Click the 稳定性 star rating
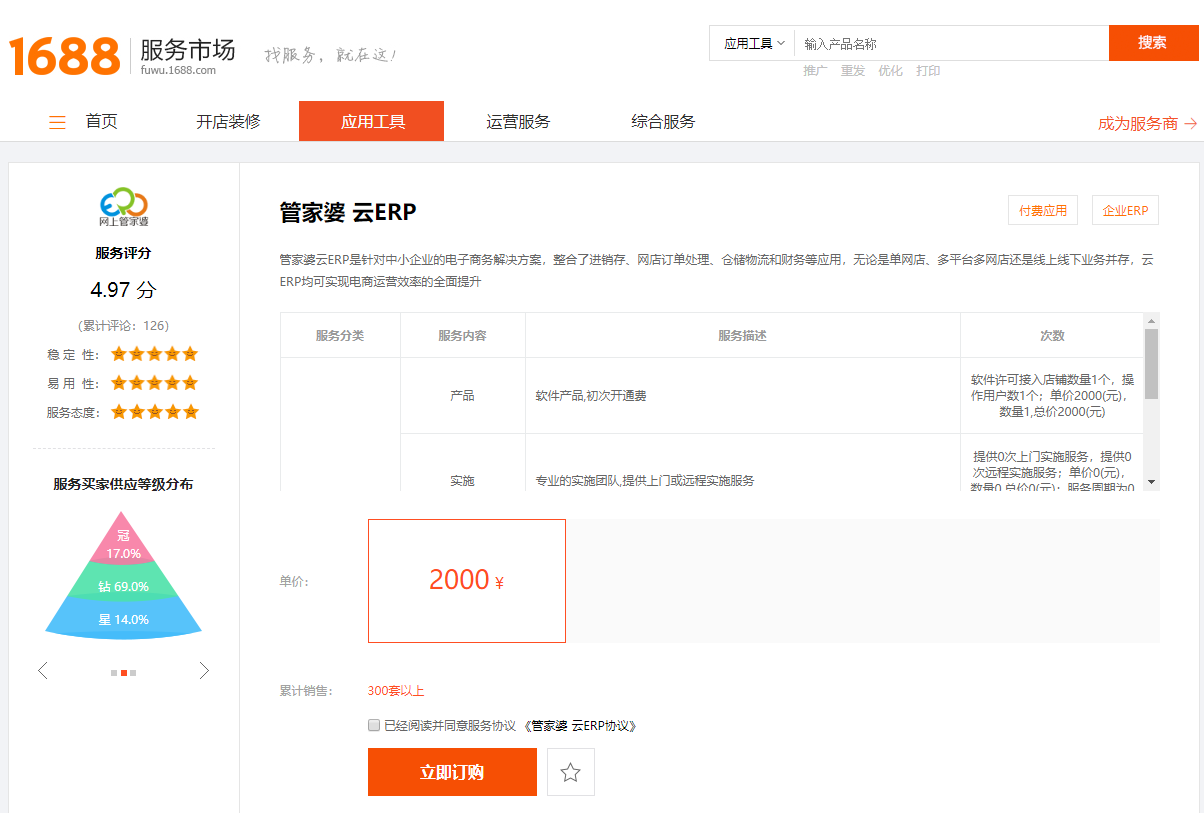The height and width of the screenshot is (813, 1204). 154,354
